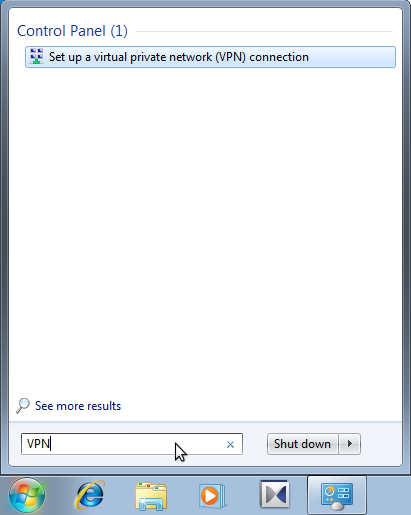Viewport: 411px width, 515px height.
Task: Open Set up a virtual private network (VPN) connection
Action: pos(179,57)
